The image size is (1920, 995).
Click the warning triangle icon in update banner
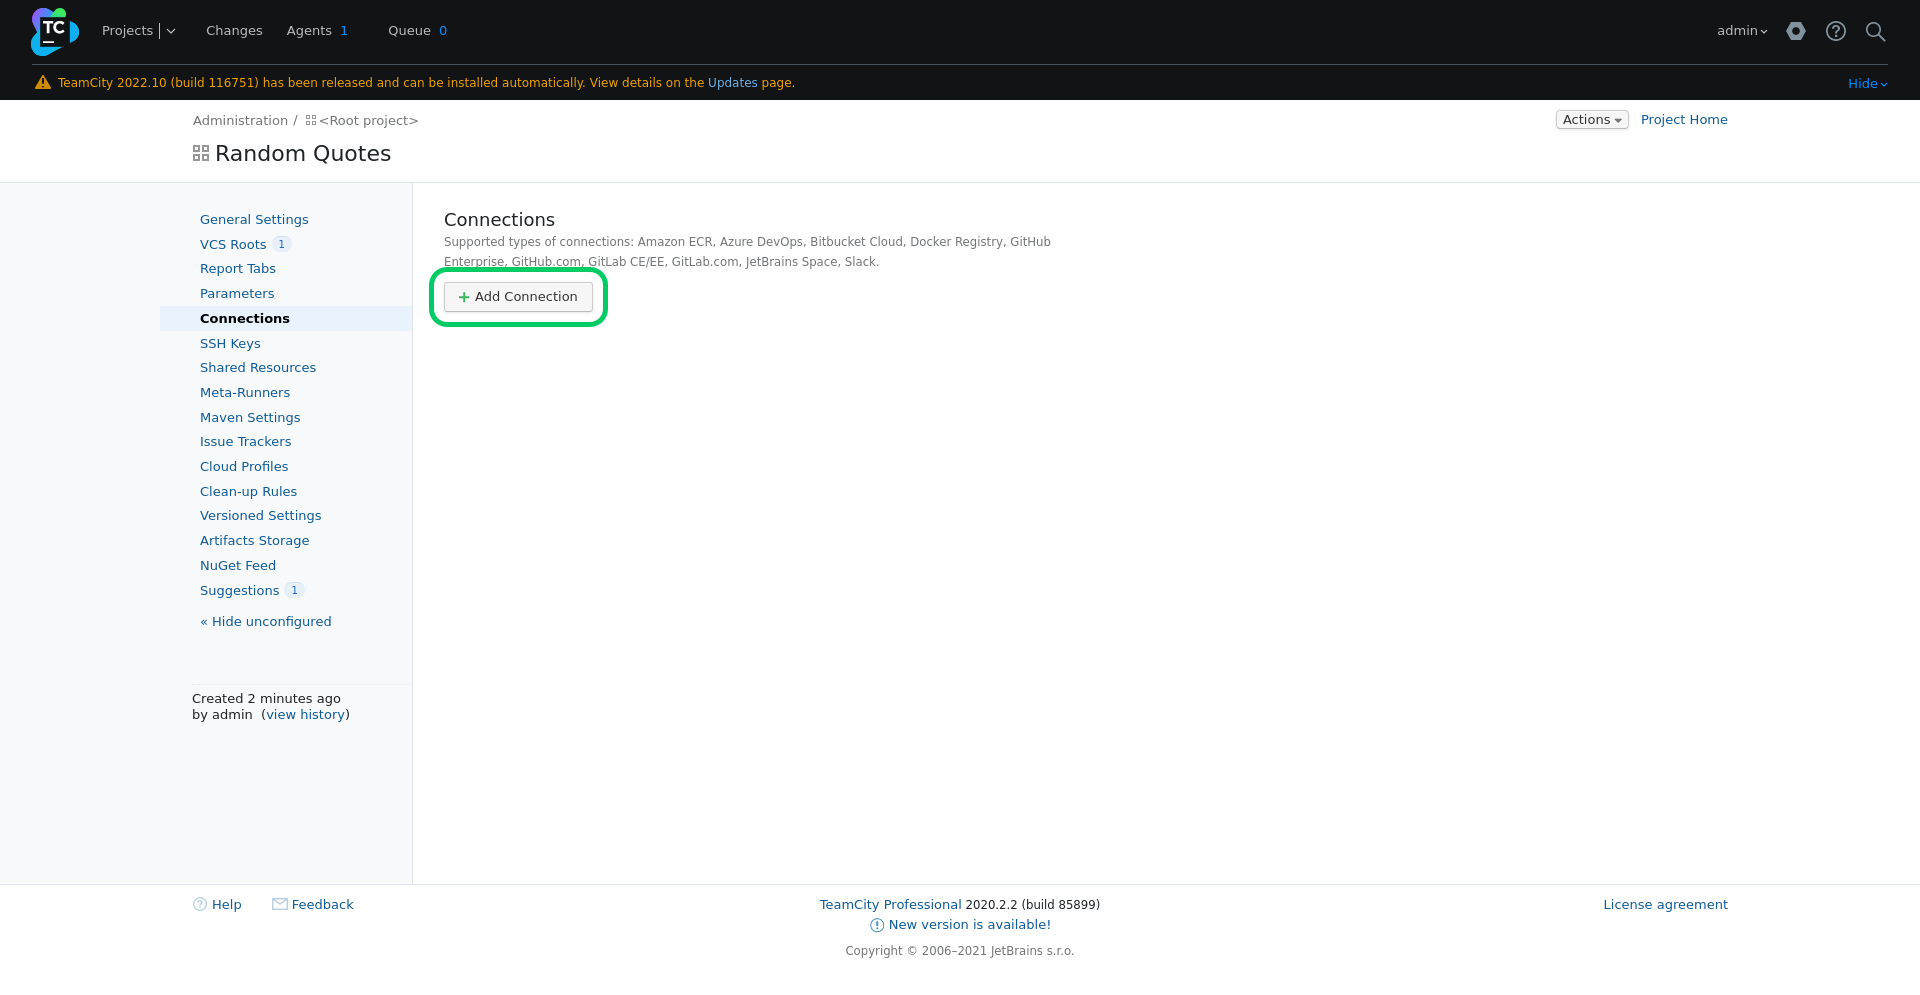pyautogui.click(x=43, y=83)
